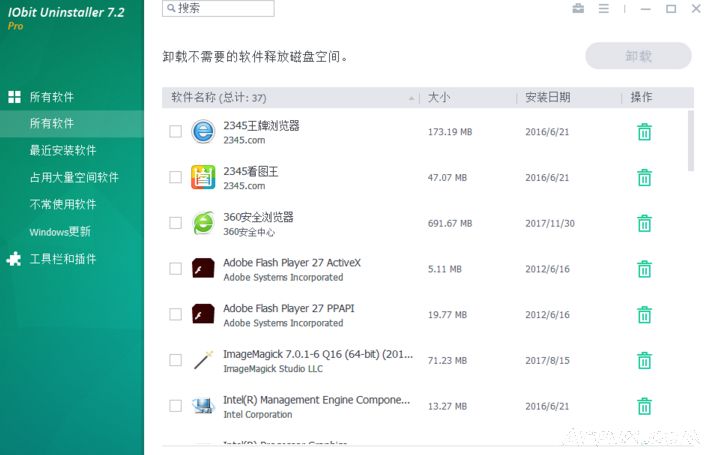
Task: Select ImageMagick 7.0.1-6 Q16 entry name
Action: click(x=318, y=354)
